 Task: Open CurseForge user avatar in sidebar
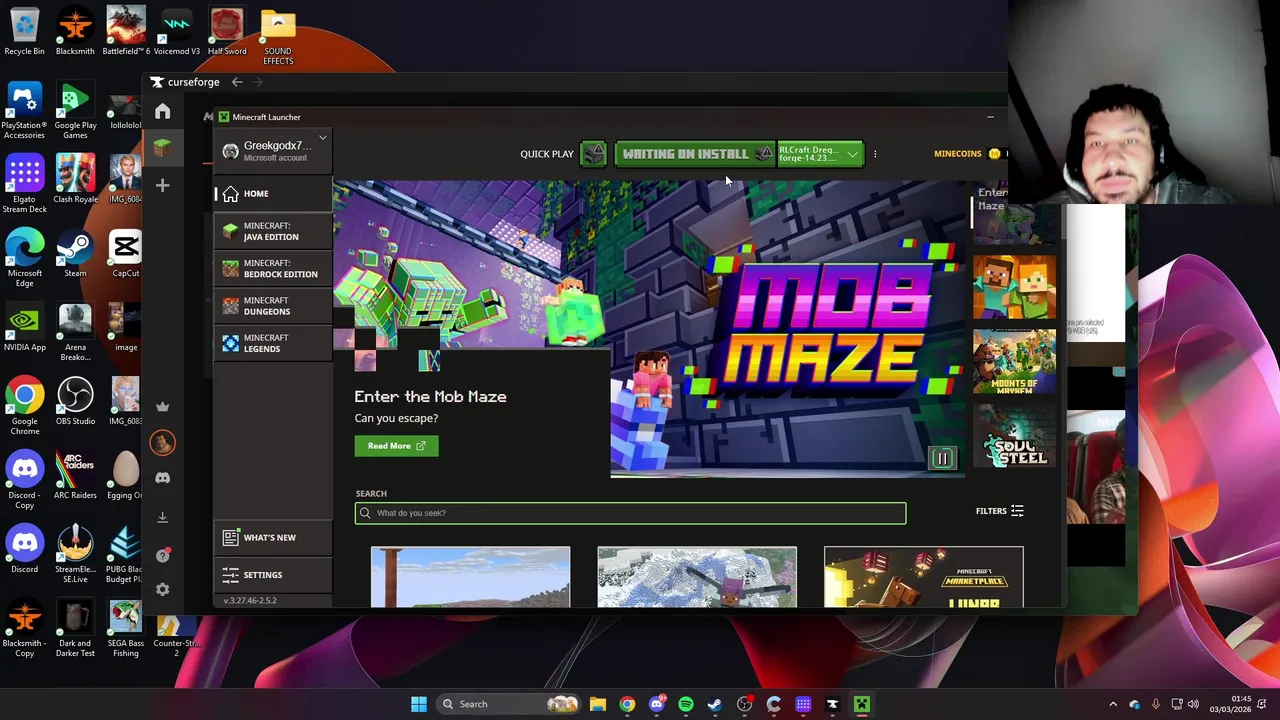click(x=163, y=442)
